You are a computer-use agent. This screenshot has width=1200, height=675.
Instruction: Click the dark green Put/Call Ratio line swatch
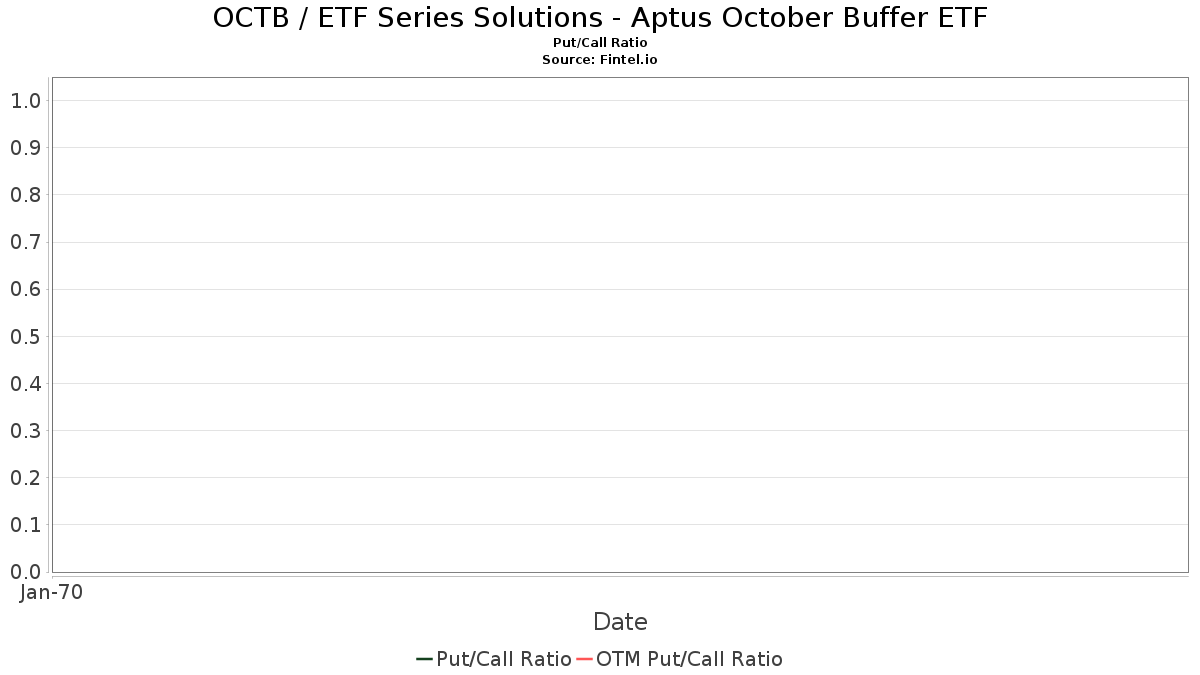click(x=424, y=659)
